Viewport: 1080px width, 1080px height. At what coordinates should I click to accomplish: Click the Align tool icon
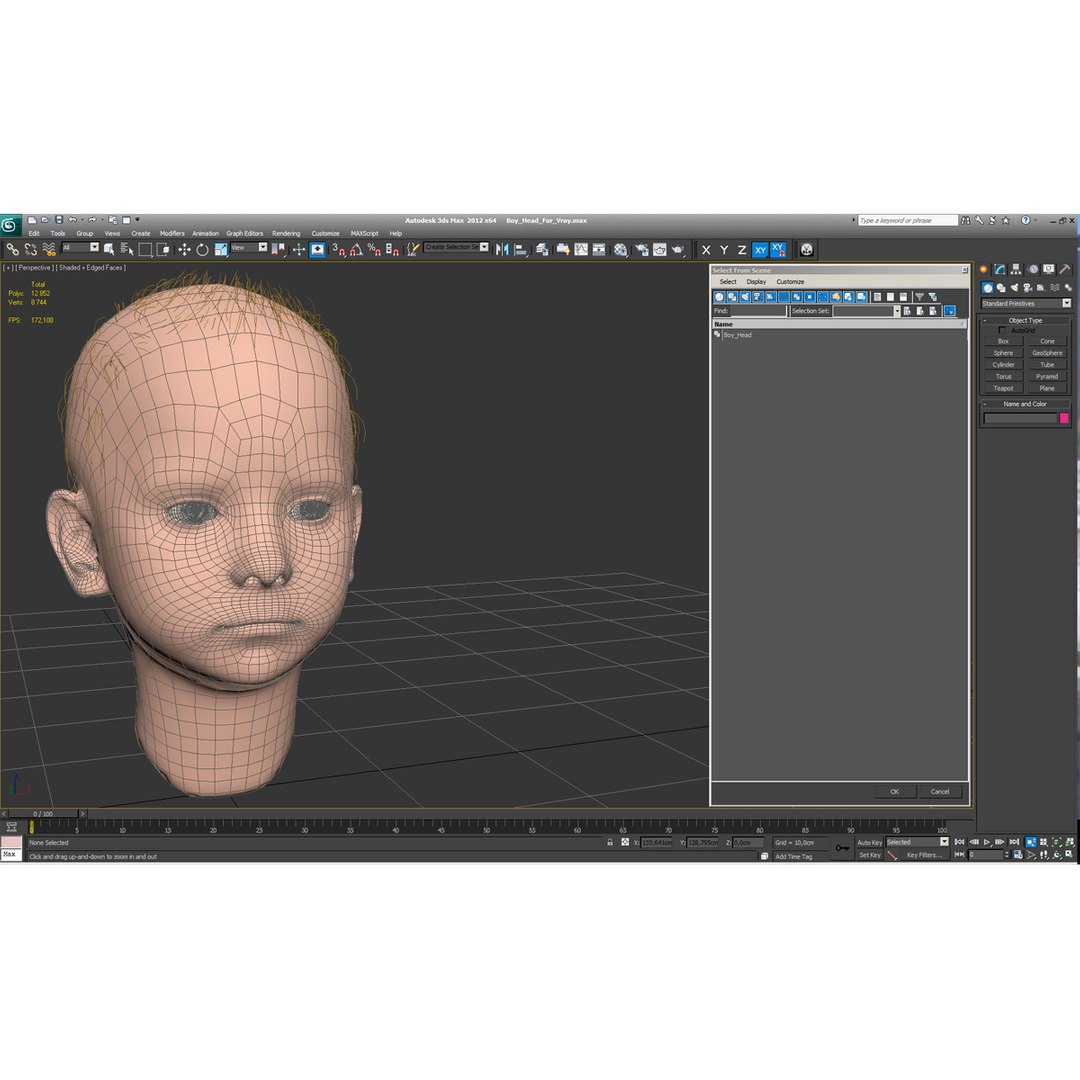point(521,249)
